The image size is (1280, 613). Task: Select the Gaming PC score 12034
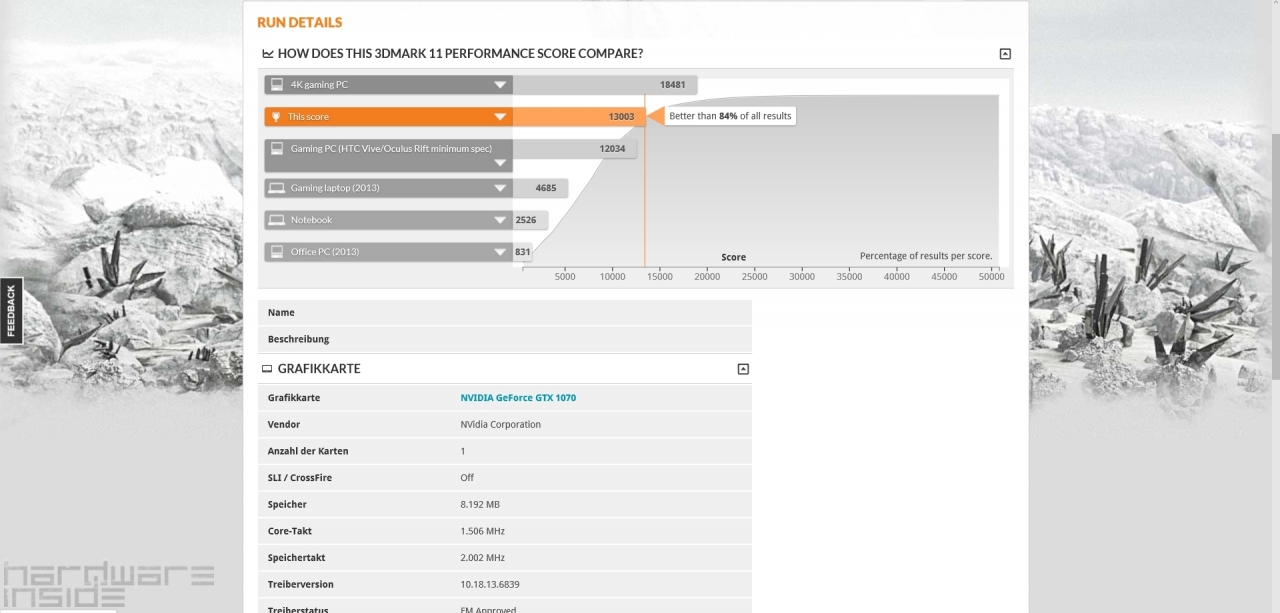612,149
